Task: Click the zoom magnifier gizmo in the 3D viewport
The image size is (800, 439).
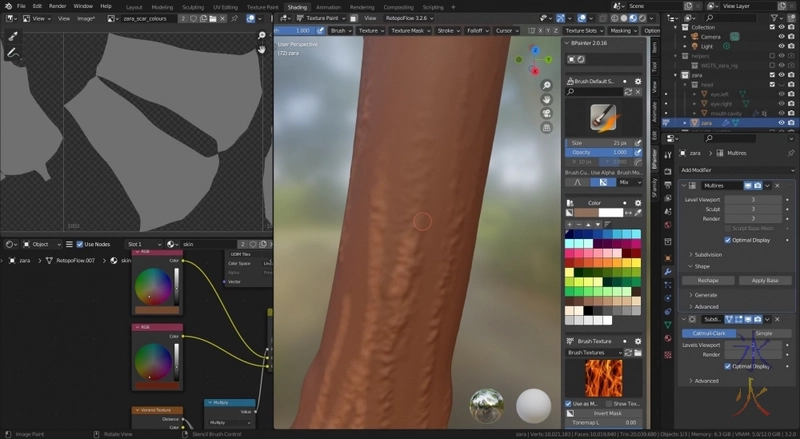Action: click(x=547, y=84)
